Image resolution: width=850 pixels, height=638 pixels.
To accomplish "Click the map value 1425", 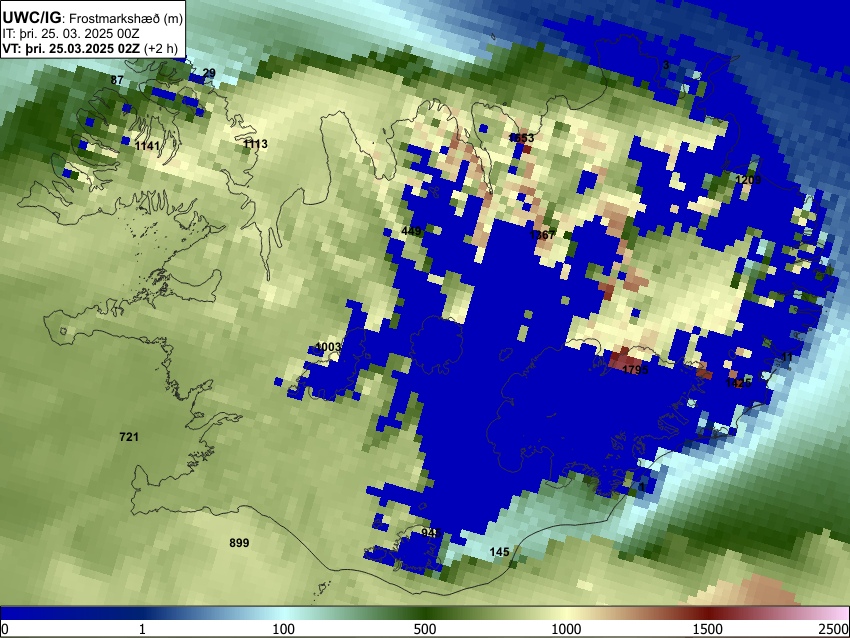I will tap(738, 383).
